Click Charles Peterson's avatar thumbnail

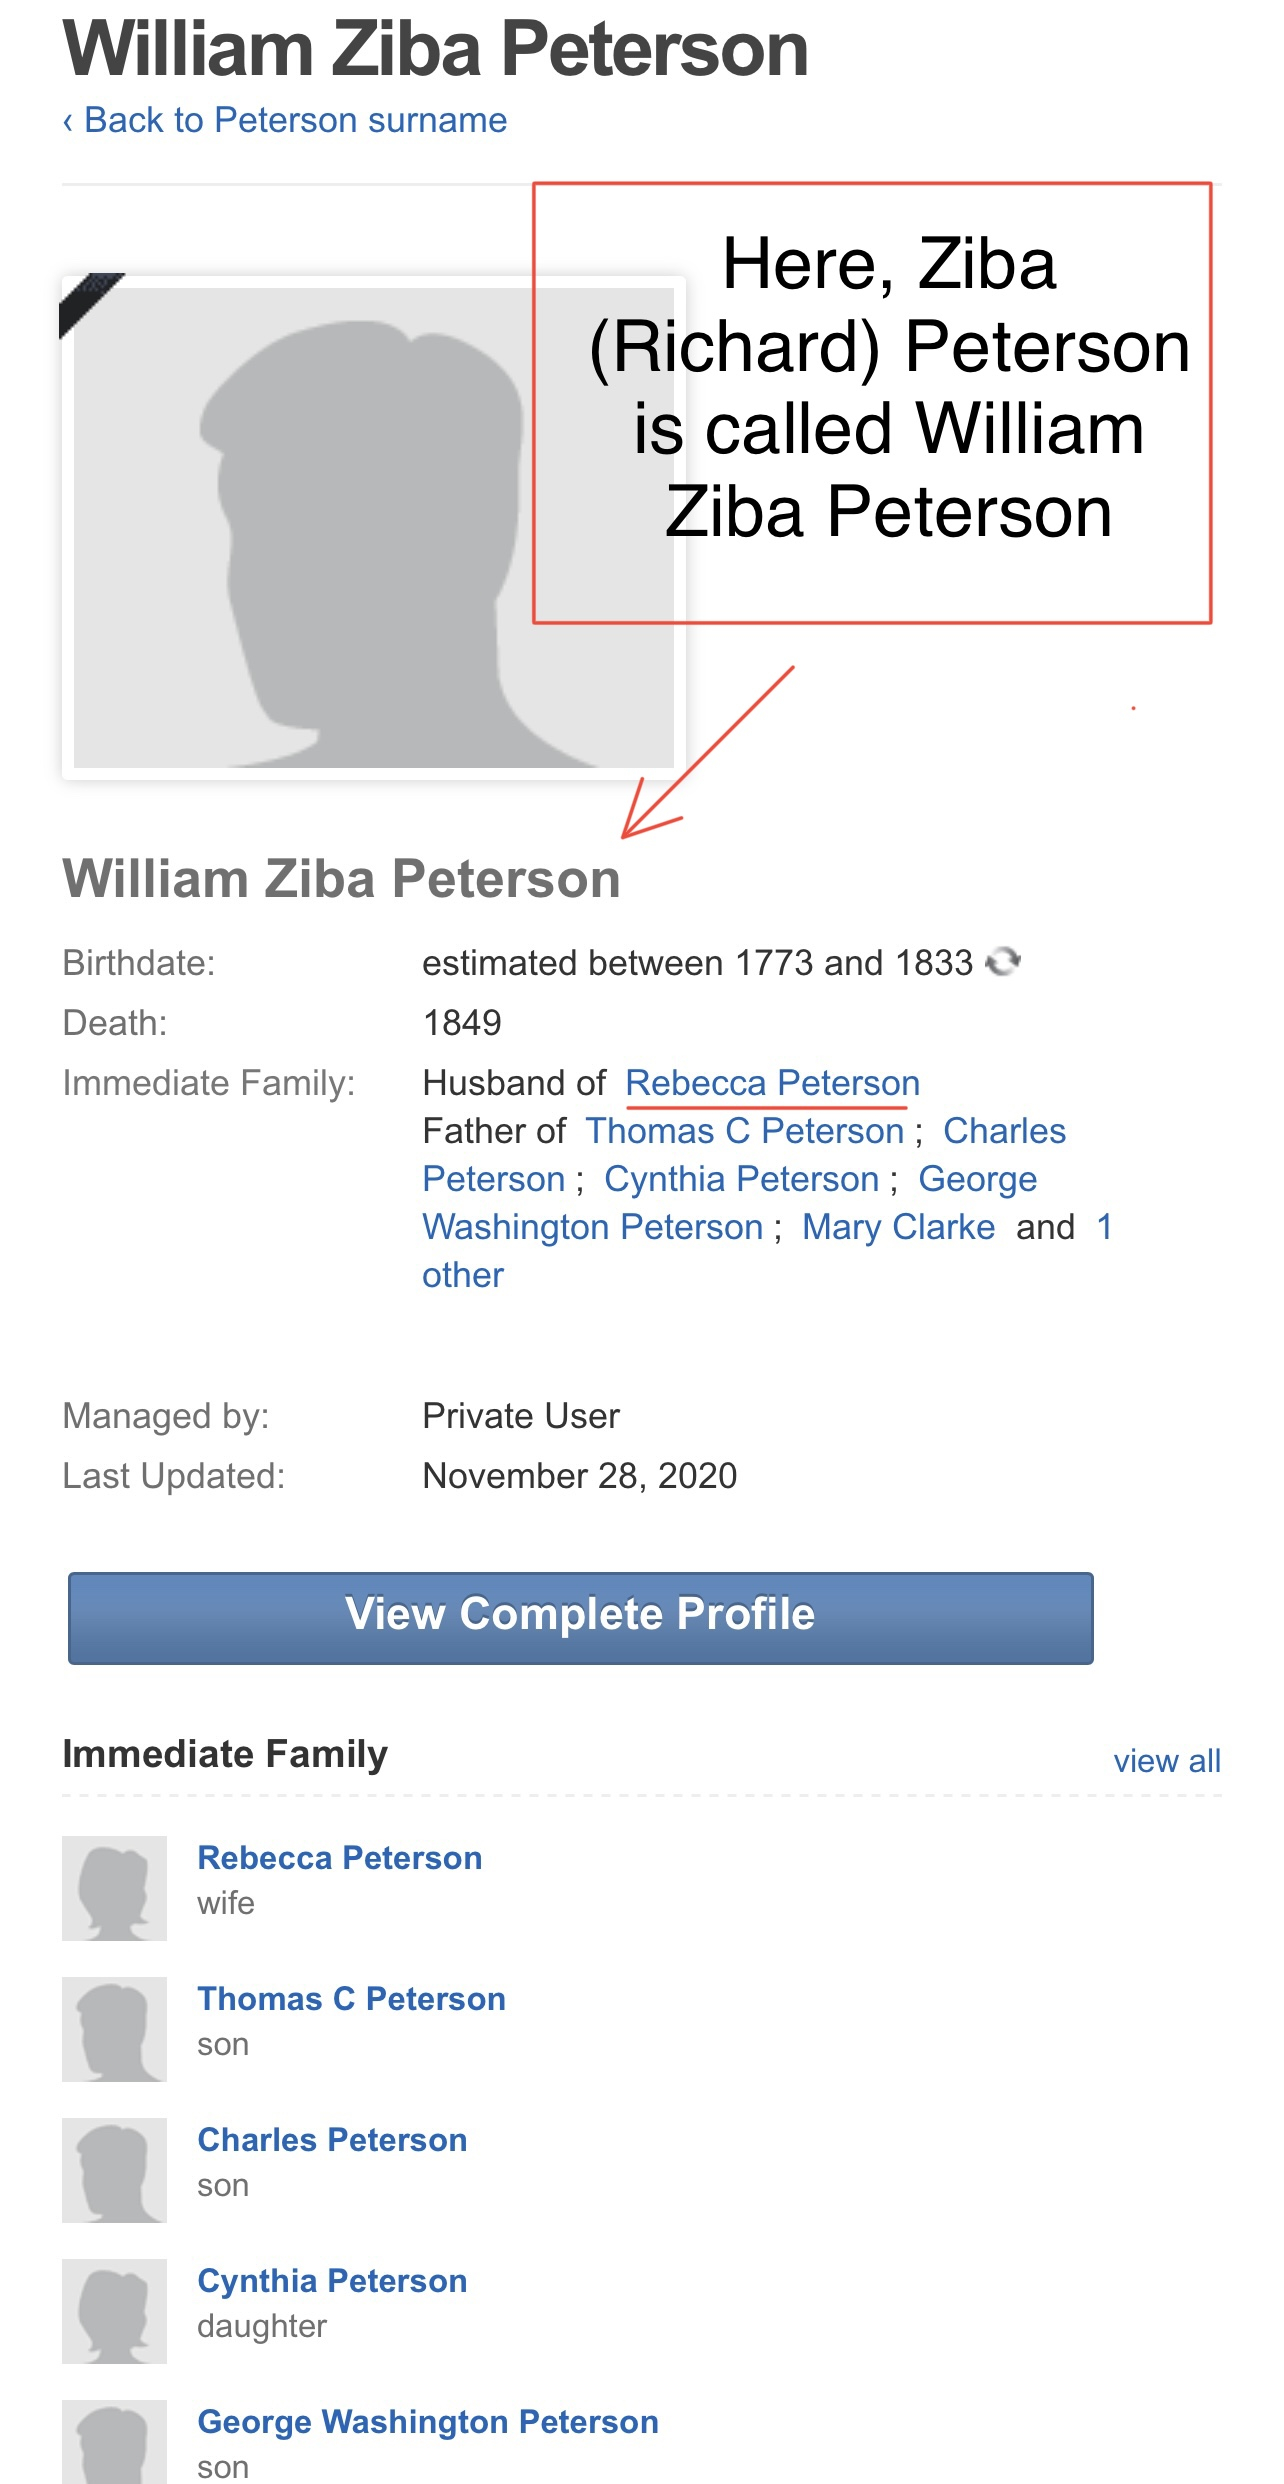tap(114, 2169)
